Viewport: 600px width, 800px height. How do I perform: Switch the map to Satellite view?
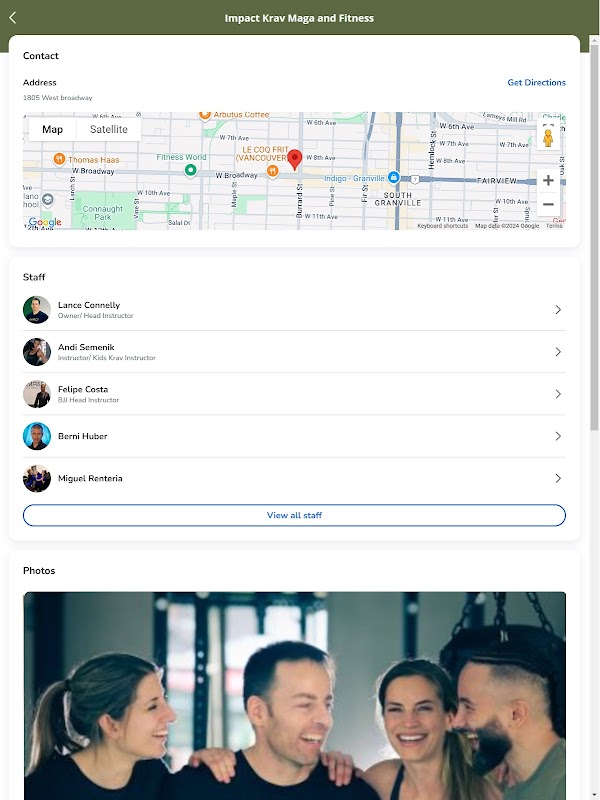point(109,129)
